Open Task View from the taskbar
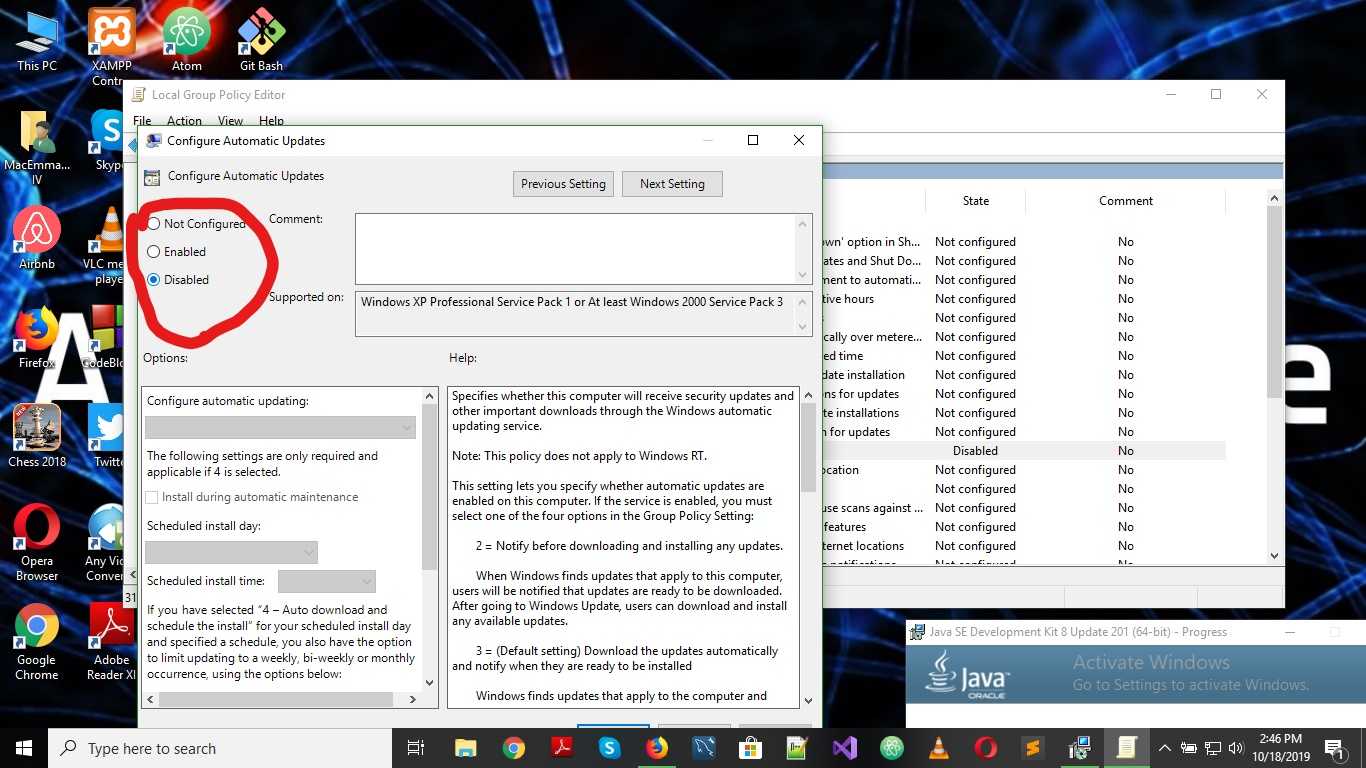The height and width of the screenshot is (768, 1366). 416,748
